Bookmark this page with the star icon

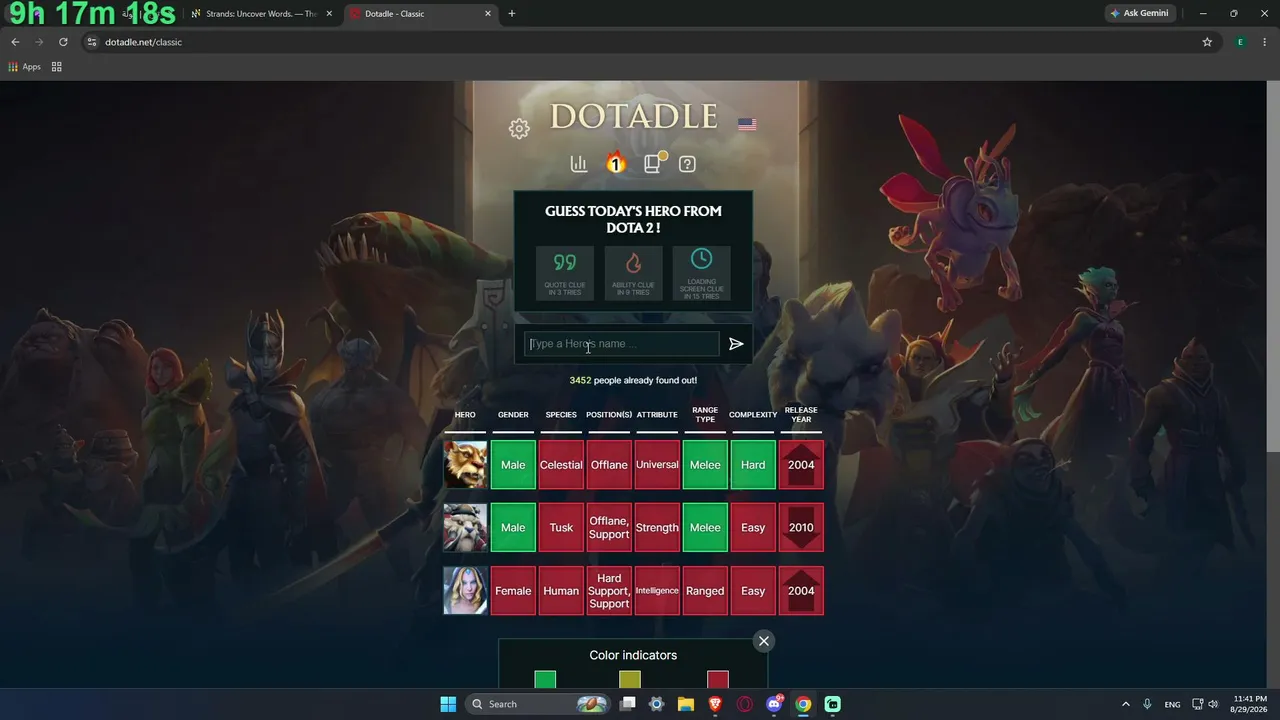[1207, 42]
